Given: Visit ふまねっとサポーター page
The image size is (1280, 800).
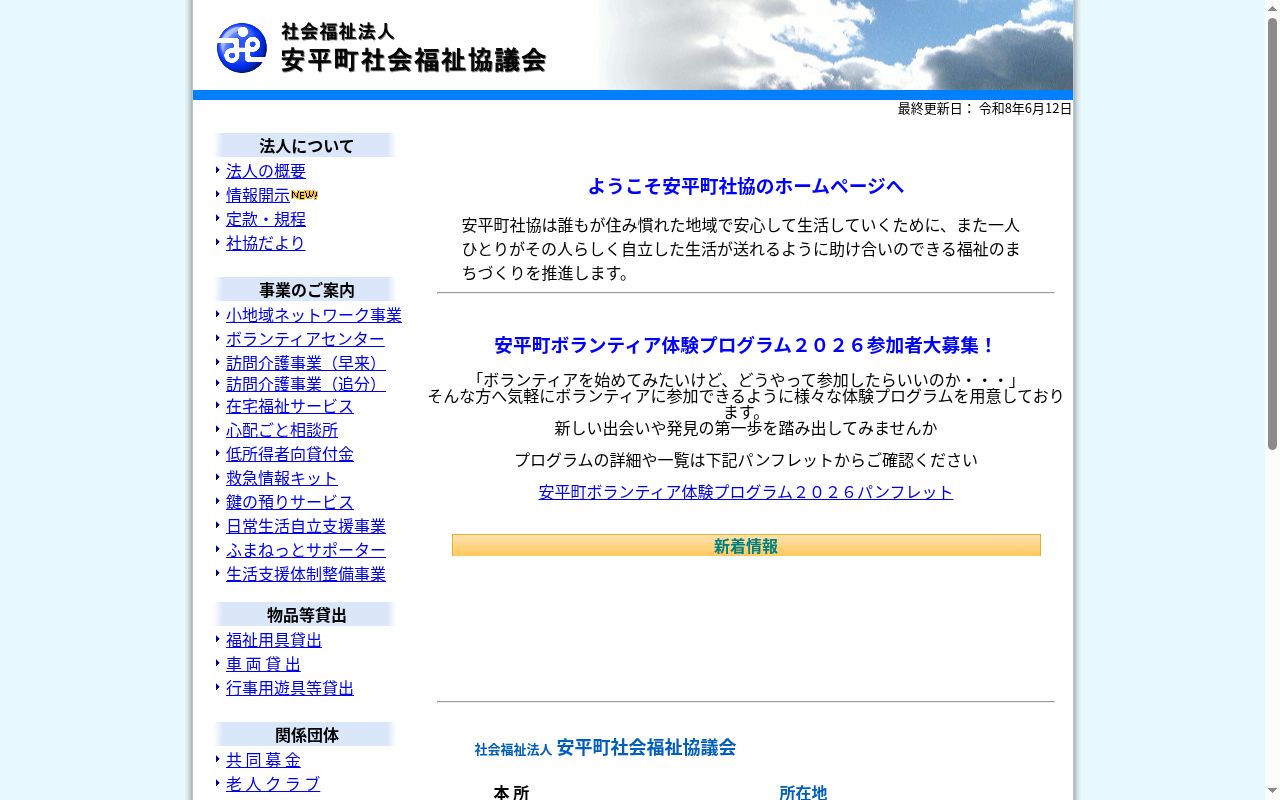Looking at the screenshot, I should click(x=306, y=550).
